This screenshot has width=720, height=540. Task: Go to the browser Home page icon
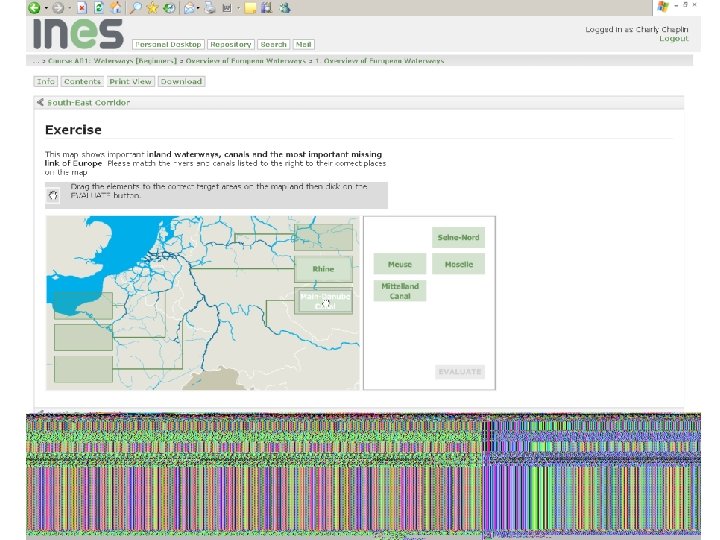pos(116,7)
